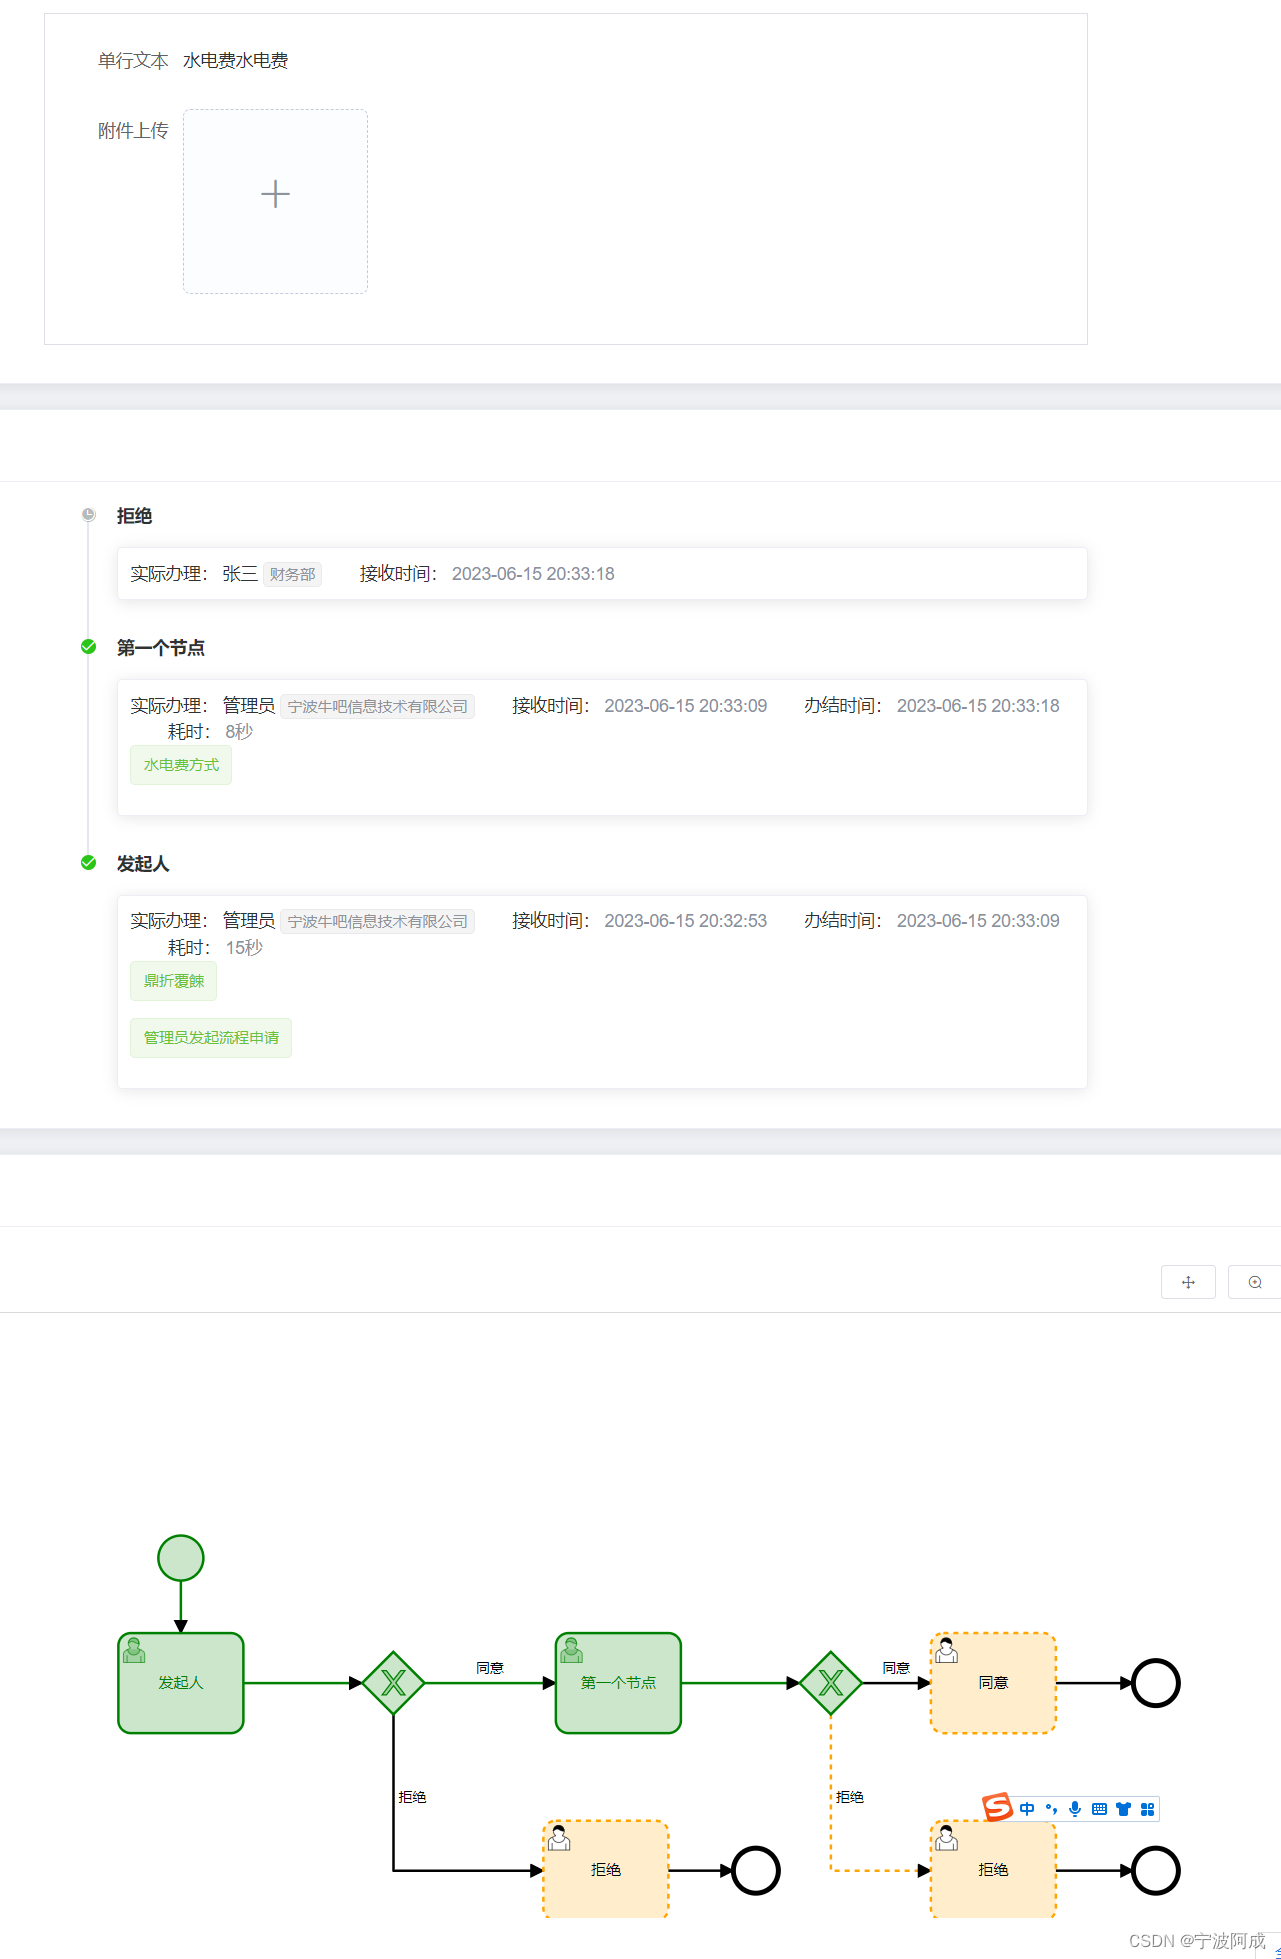Click the four-arrow move button above the diagram
The height and width of the screenshot is (1959, 1281).
point(1188,1282)
